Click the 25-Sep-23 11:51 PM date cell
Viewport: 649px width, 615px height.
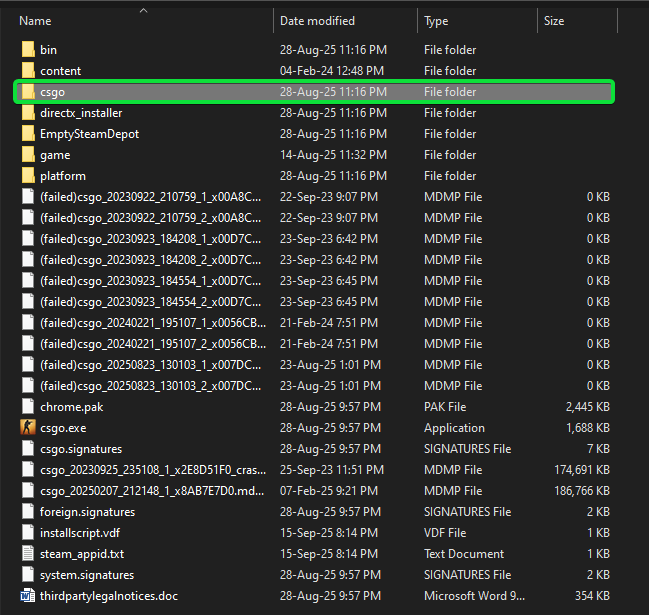pyautogui.click(x=332, y=470)
